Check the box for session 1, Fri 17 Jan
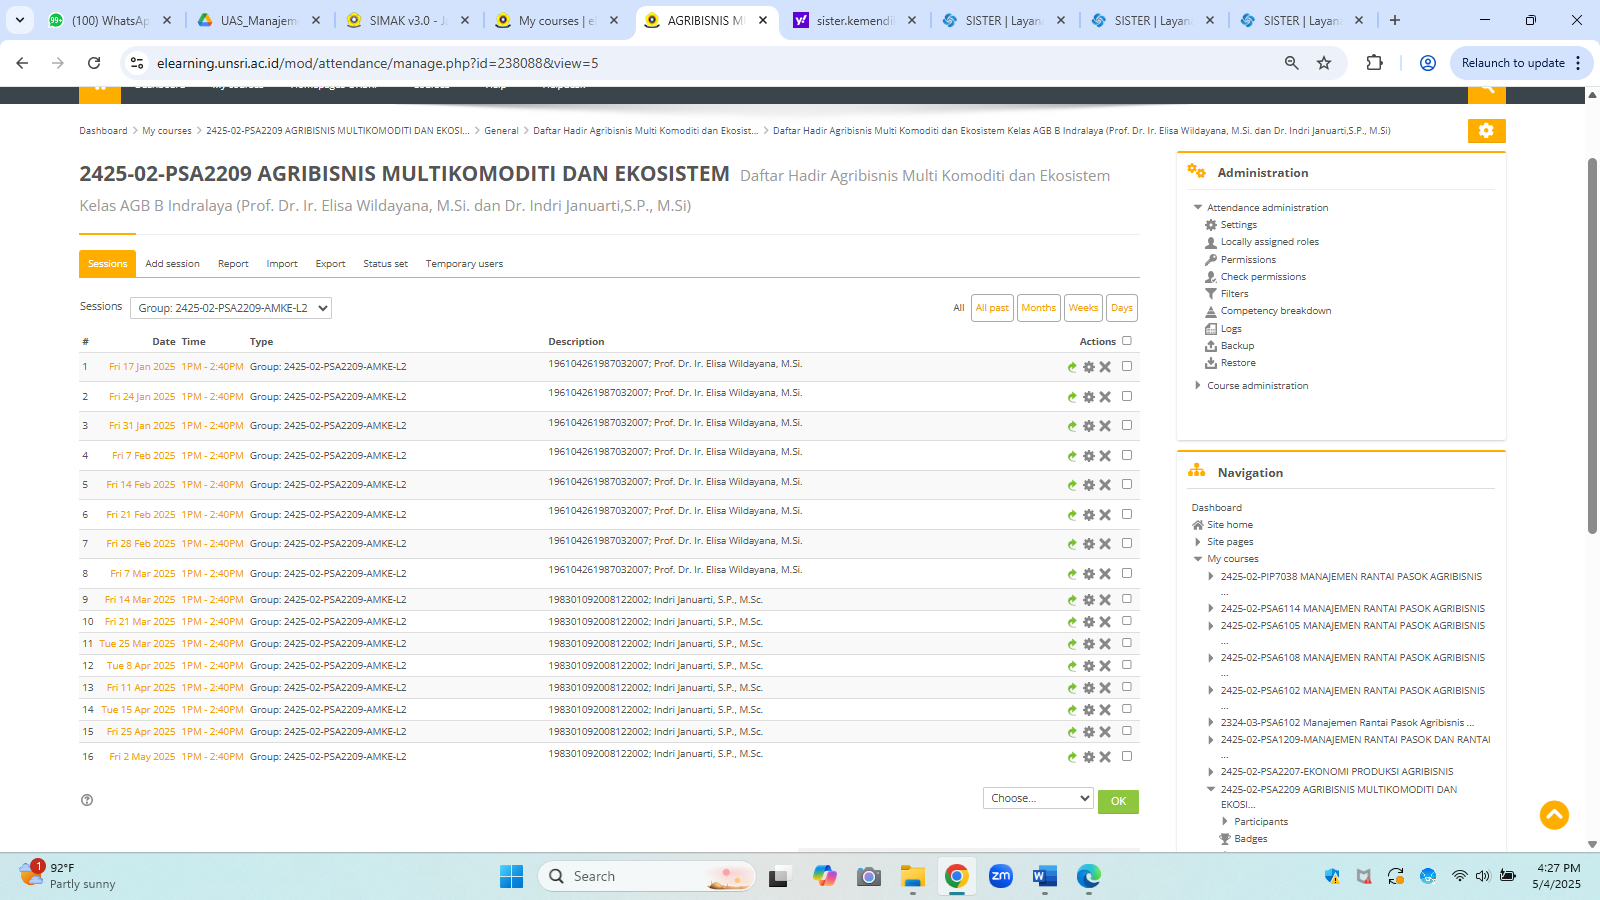The height and width of the screenshot is (900, 1600). tap(1127, 366)
